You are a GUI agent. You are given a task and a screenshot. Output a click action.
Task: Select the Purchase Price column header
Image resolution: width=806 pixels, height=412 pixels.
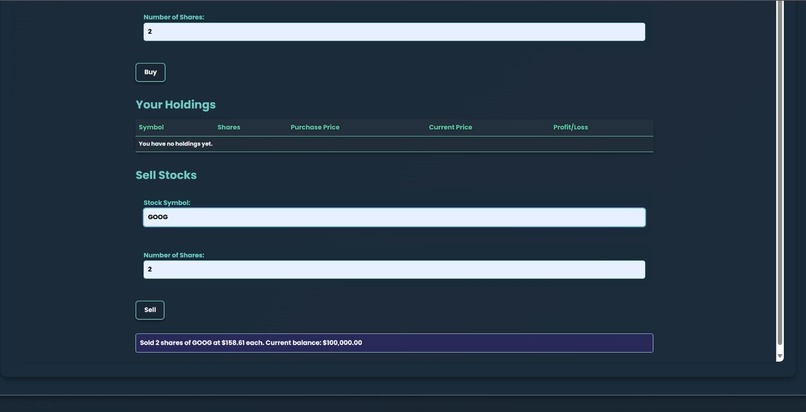tap(315, 127)
